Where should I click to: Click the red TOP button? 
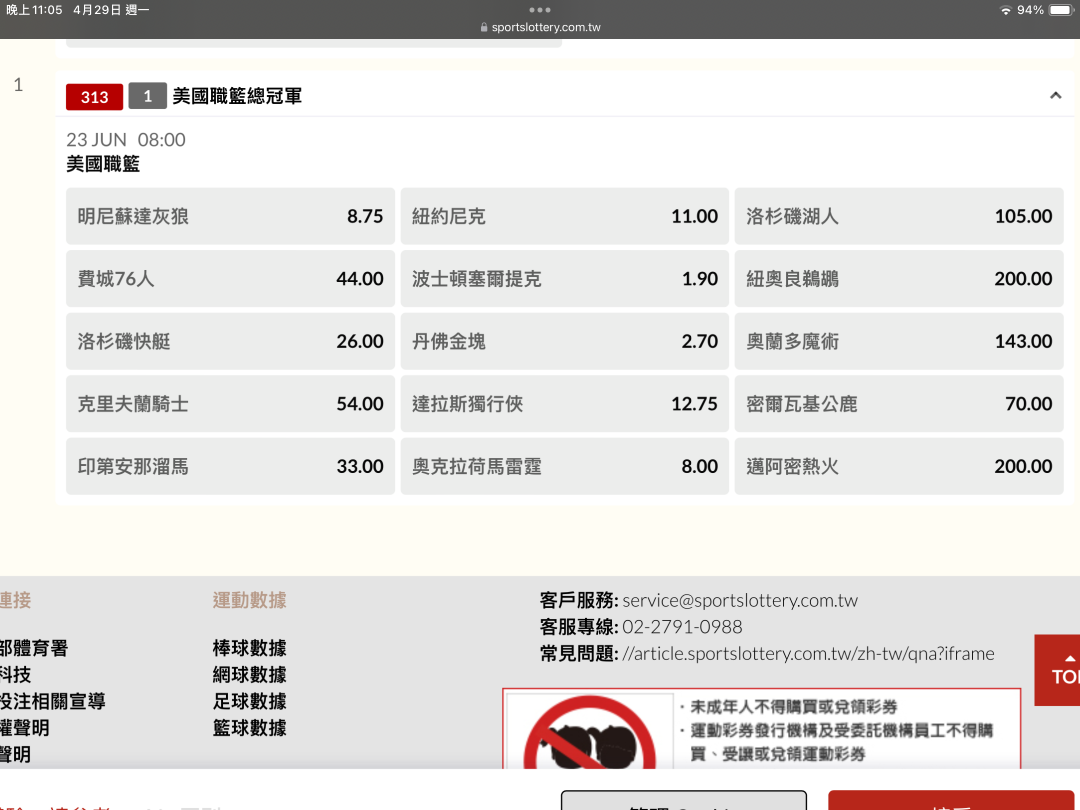click(1057, 670)
